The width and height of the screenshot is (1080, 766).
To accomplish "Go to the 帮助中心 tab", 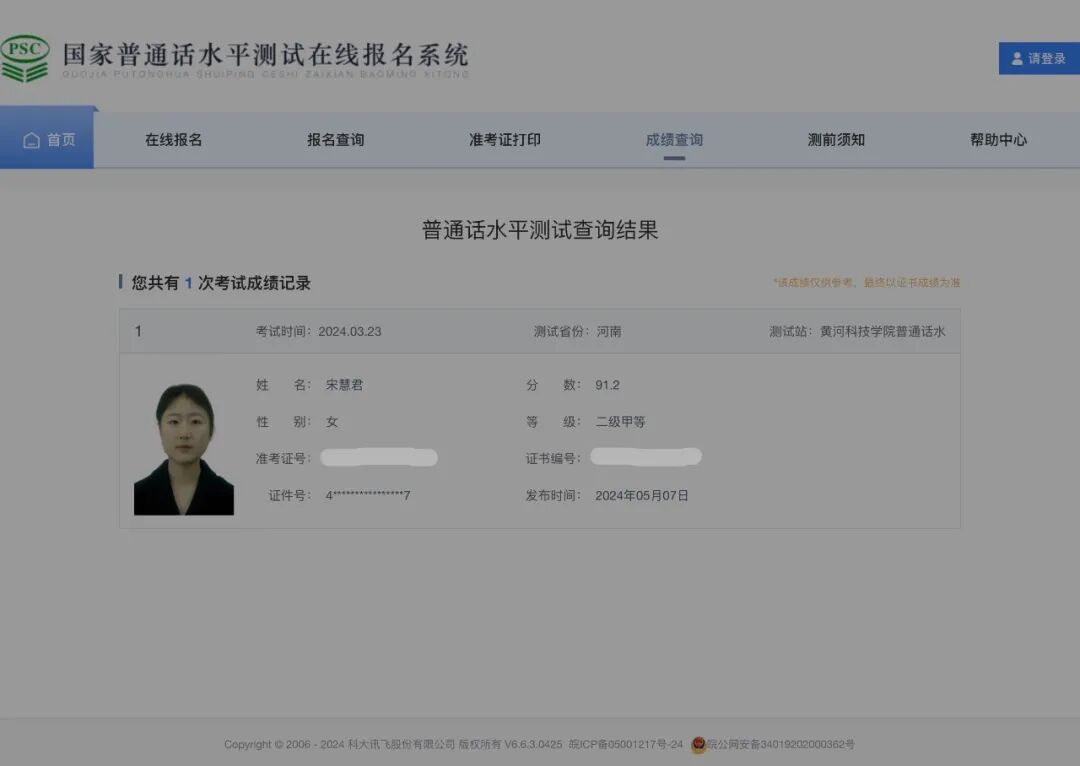I will 997,139.
